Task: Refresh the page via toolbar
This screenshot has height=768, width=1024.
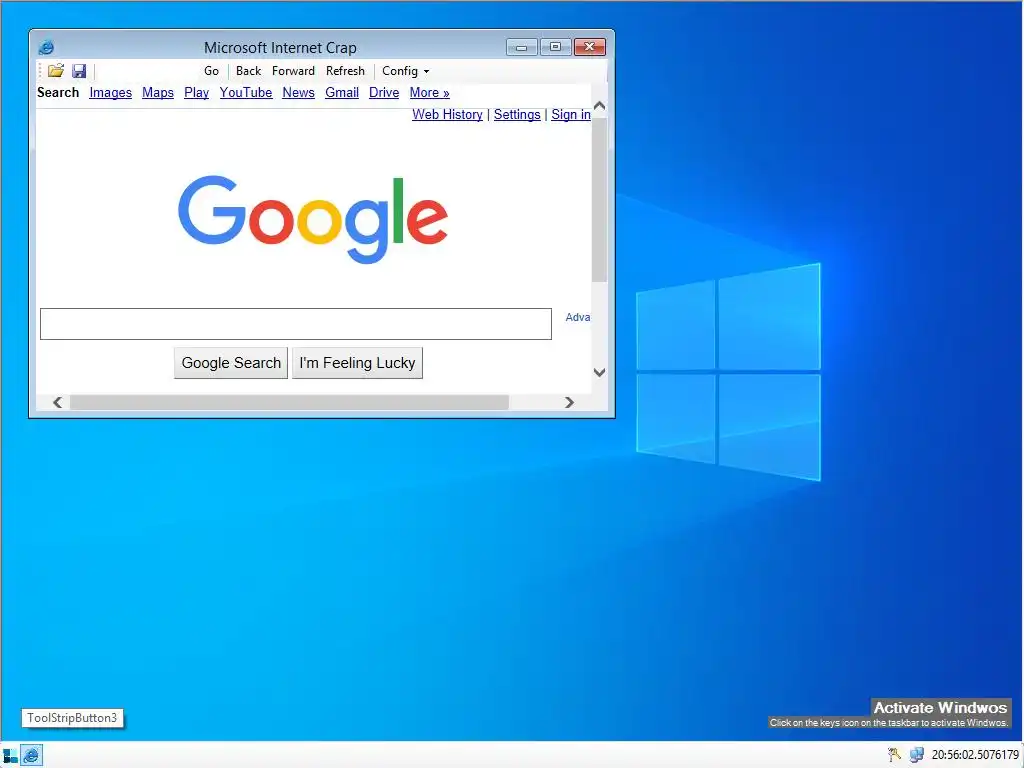Action: pyautogui.click(x=345, y=71)
